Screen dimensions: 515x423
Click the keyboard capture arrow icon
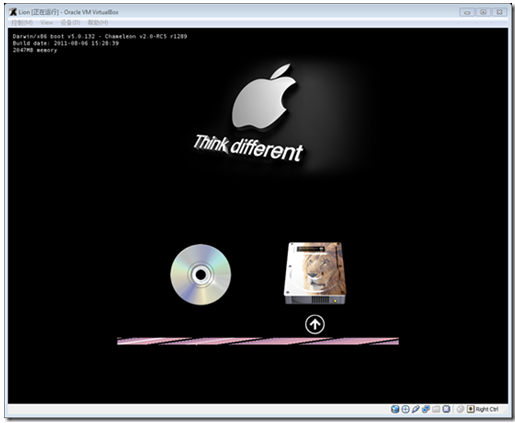(470, 409)
